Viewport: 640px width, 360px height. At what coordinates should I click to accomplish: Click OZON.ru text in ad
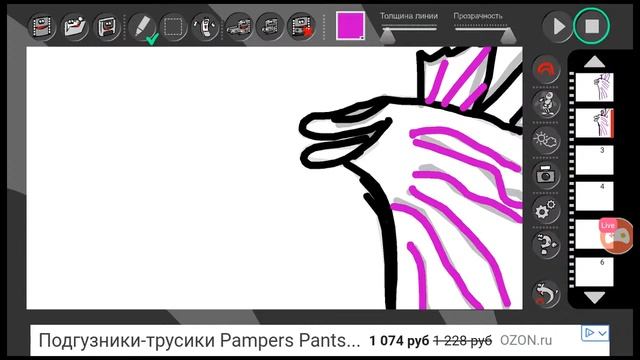[x=526, y=340]
